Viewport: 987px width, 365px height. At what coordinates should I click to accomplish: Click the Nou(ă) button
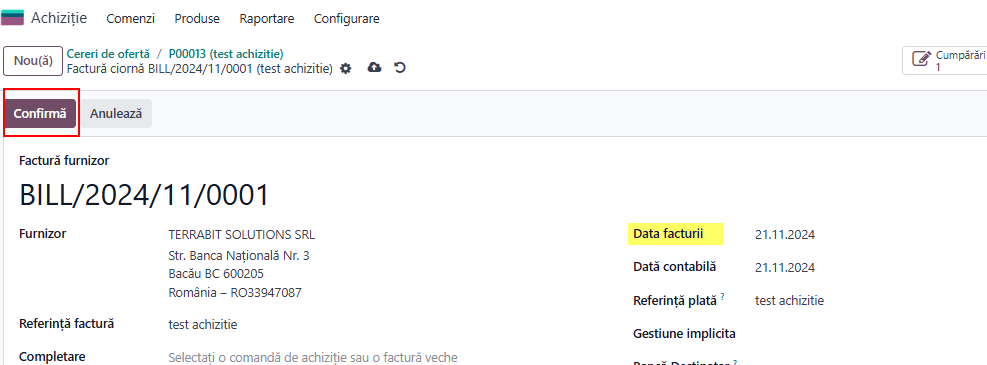click(x=33, y=61)
